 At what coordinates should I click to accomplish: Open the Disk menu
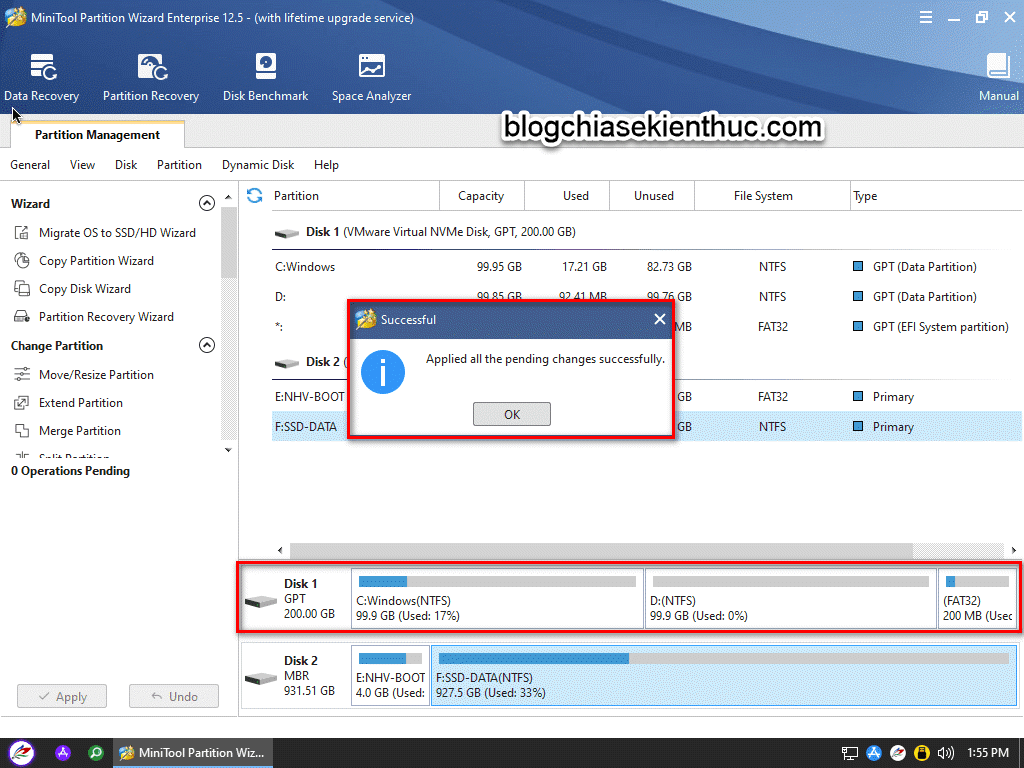point(126,165)
